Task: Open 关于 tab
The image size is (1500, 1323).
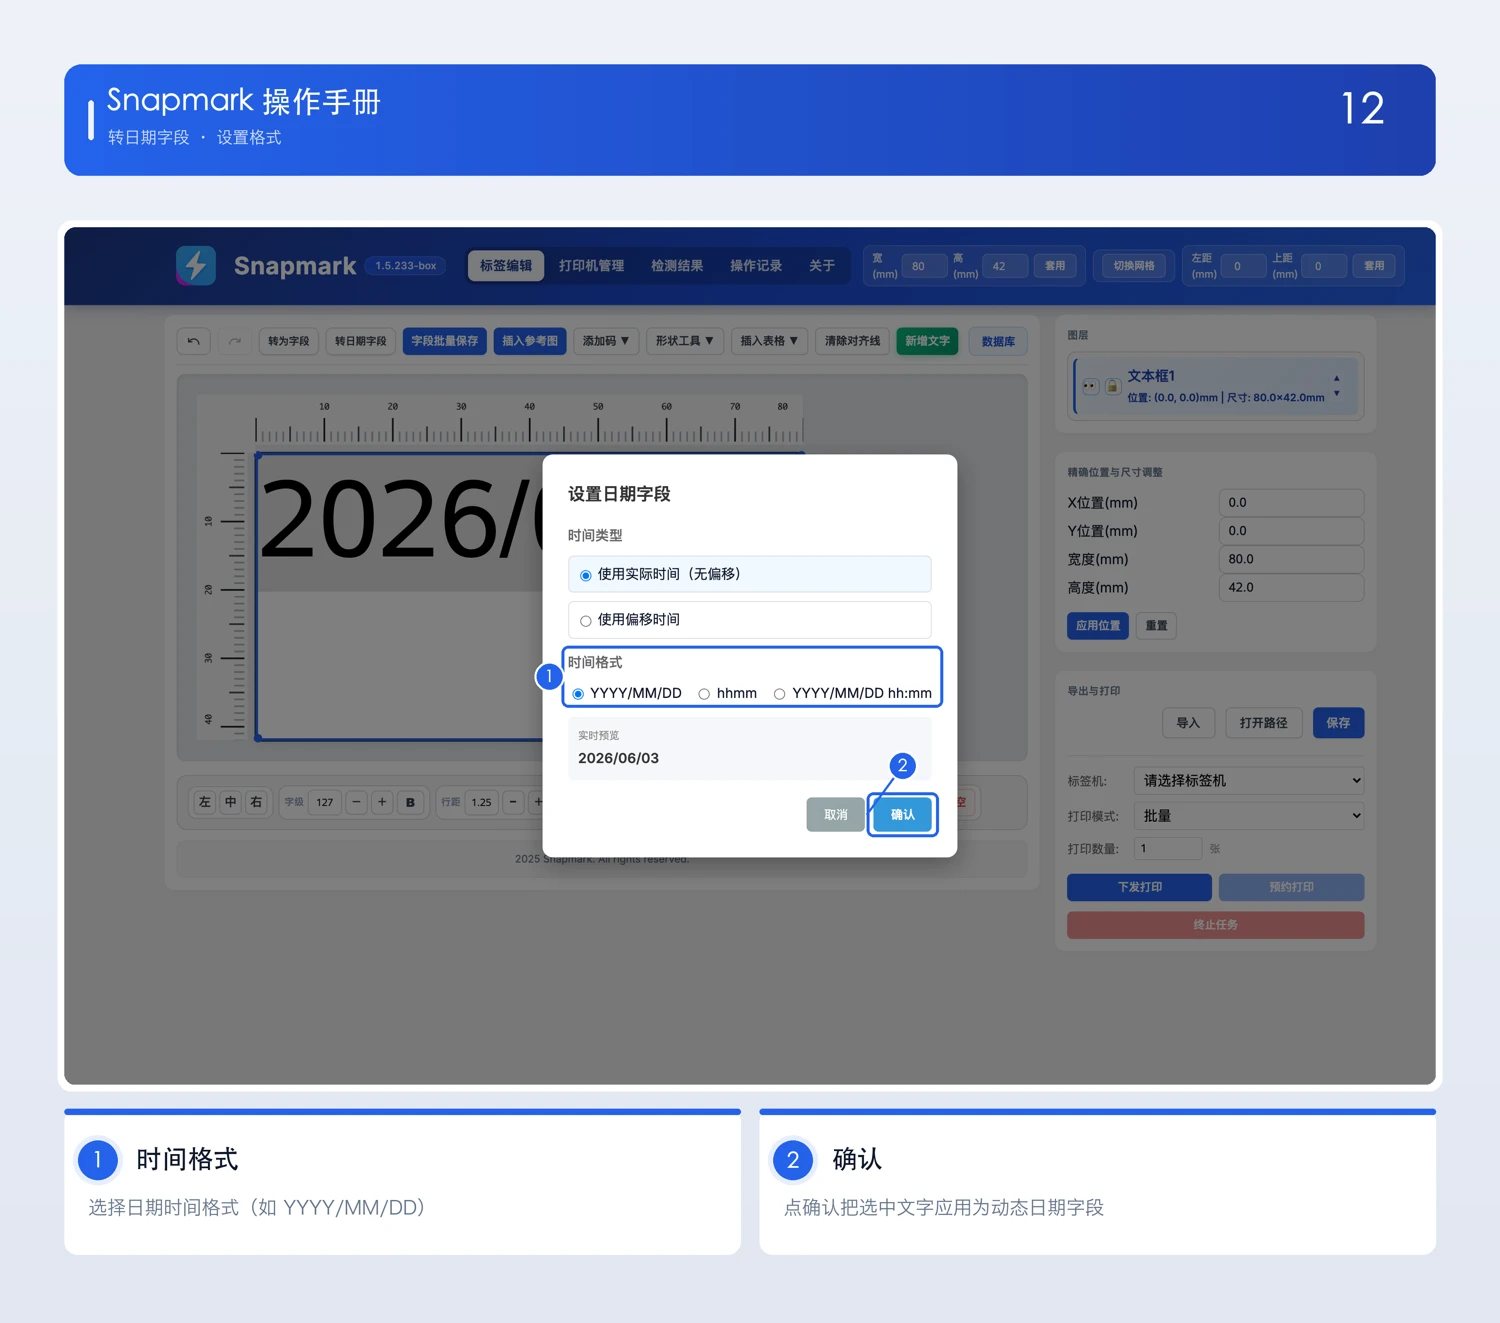Action: click(822, 265)
